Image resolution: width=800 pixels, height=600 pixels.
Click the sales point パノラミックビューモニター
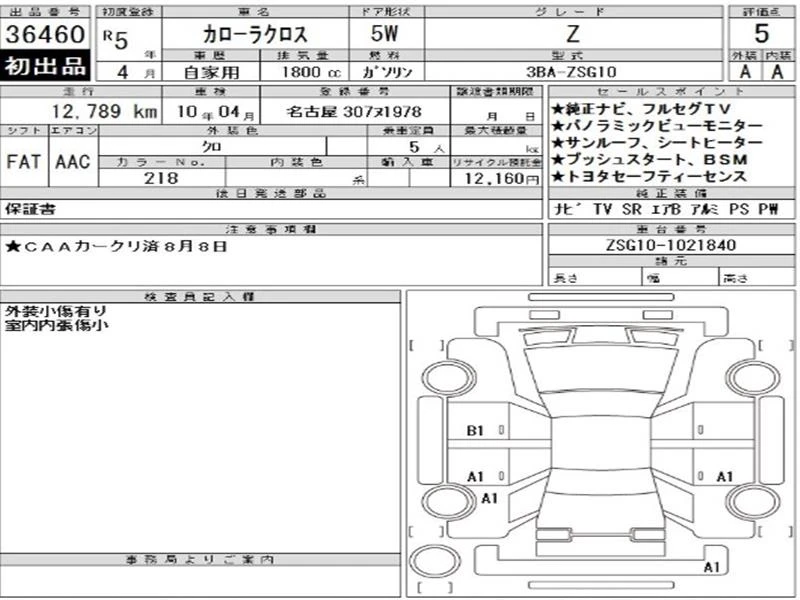coord(657,126)
